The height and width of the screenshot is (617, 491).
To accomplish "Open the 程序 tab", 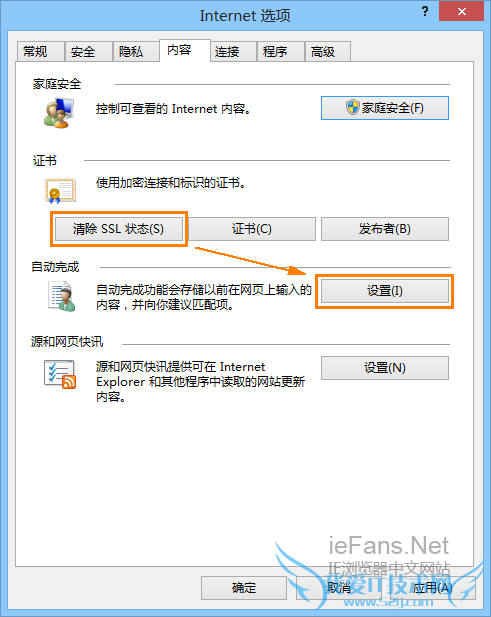I will click(281, 52).
